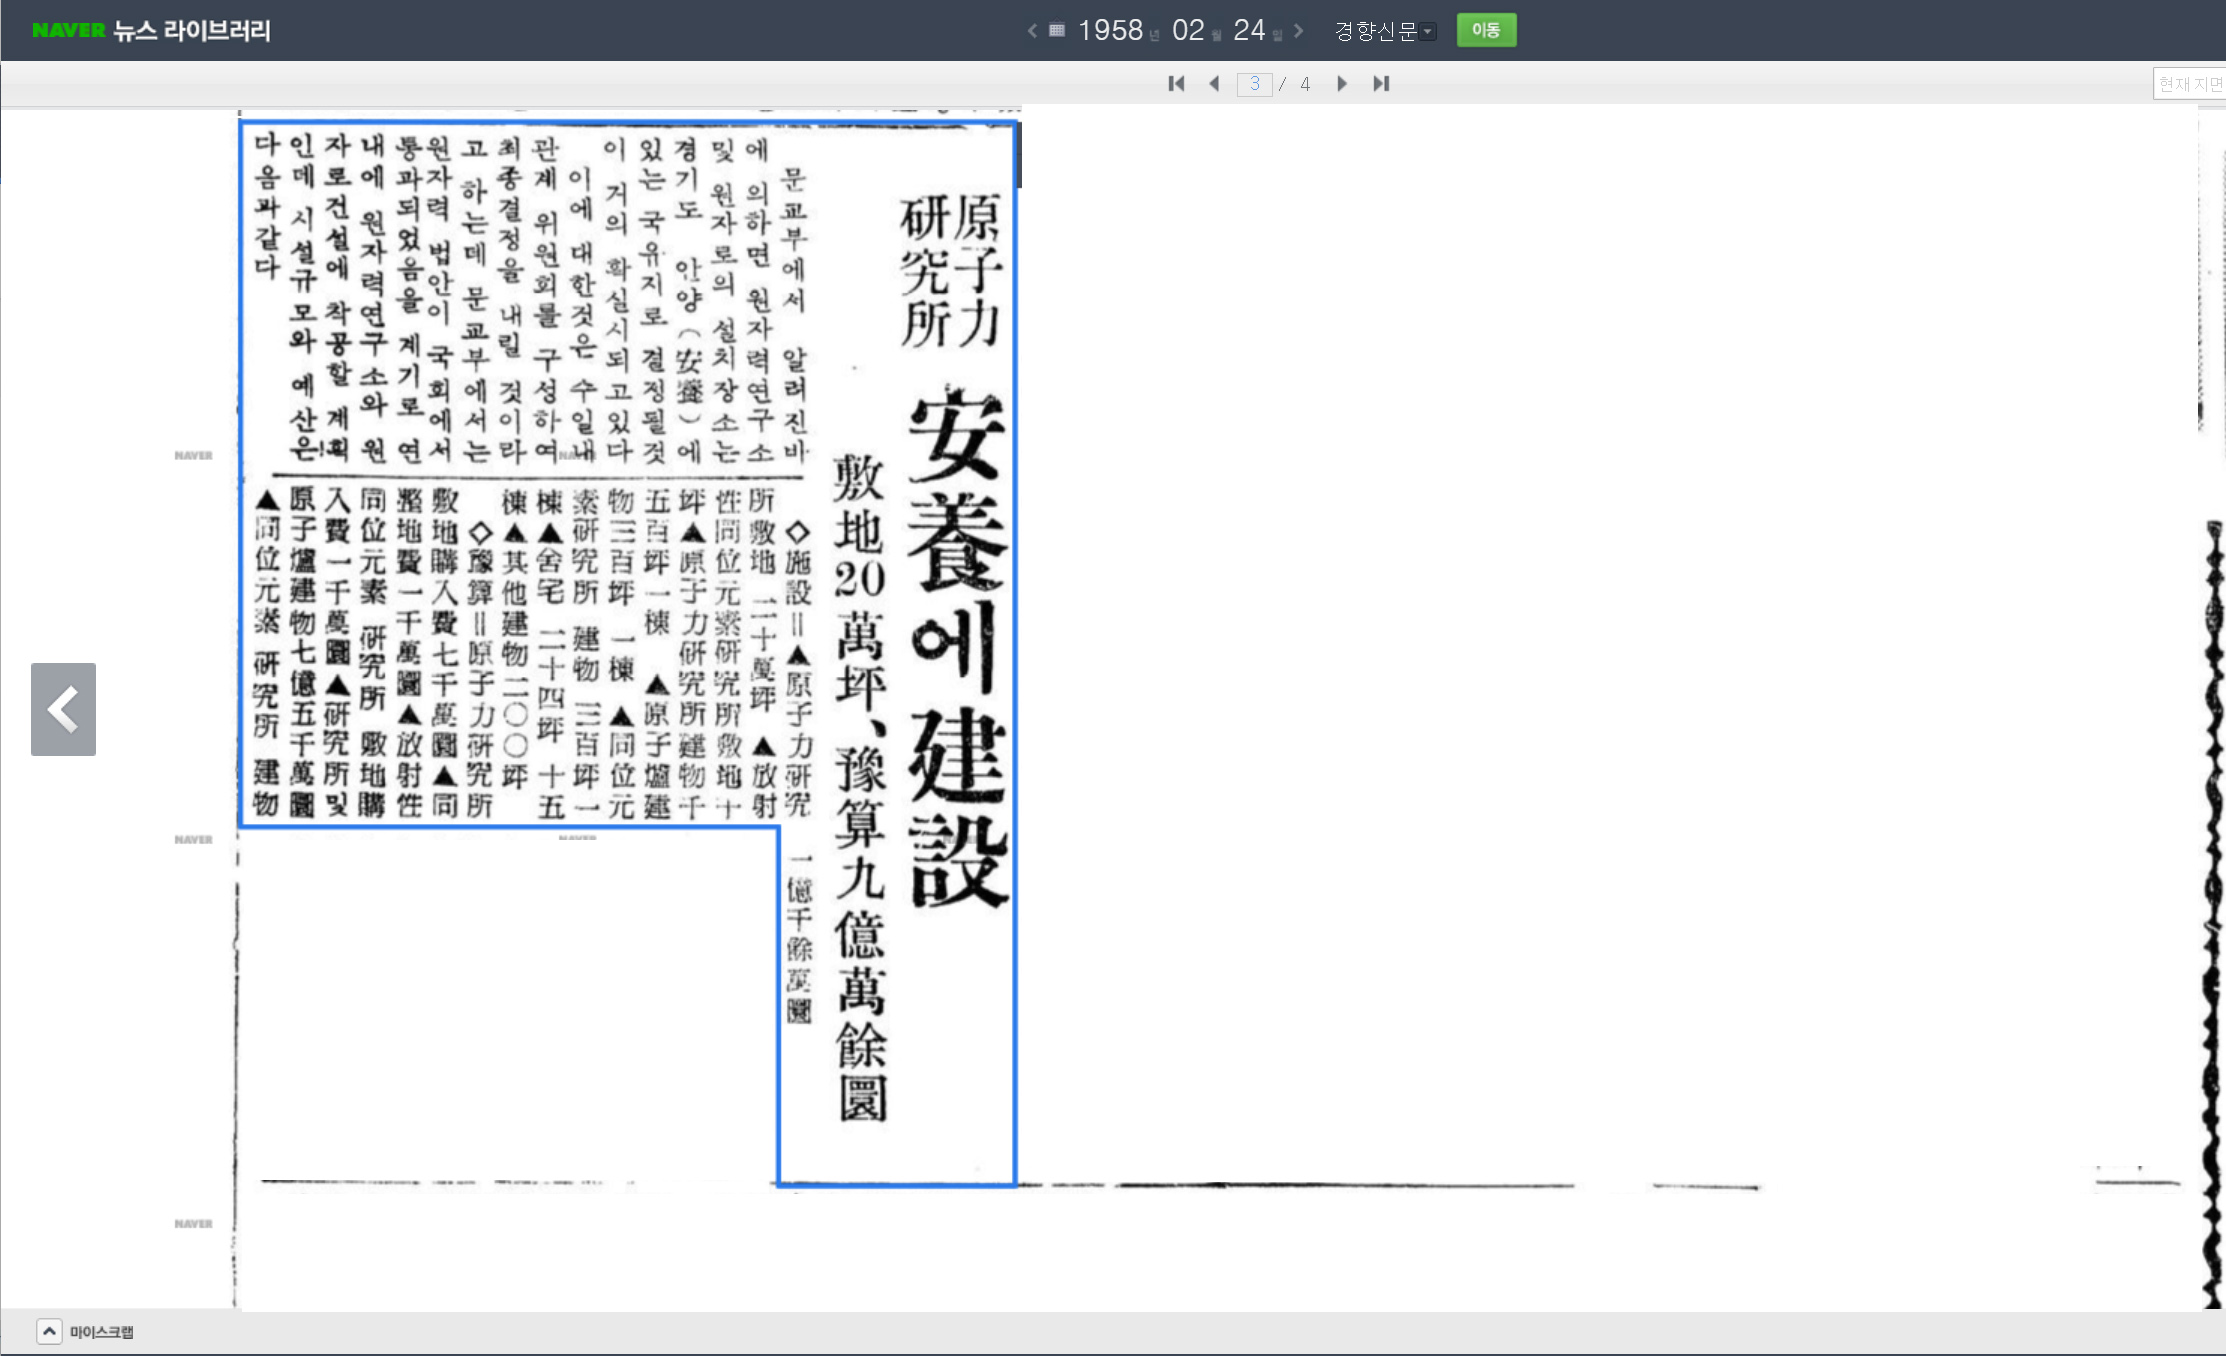Open the NAVER 뉴스 라이브러리 home link

151,30
